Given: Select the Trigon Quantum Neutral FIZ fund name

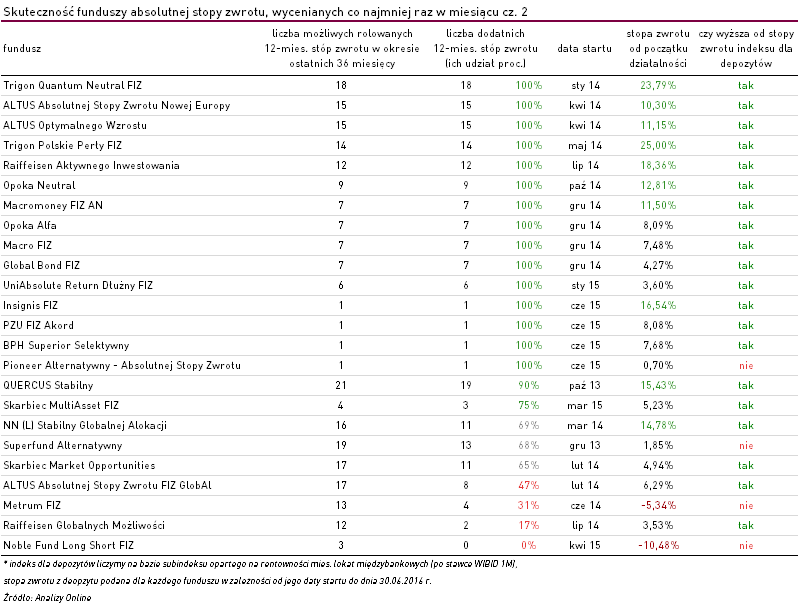Looking at the screenshot, I should click(x=72, y=85).
